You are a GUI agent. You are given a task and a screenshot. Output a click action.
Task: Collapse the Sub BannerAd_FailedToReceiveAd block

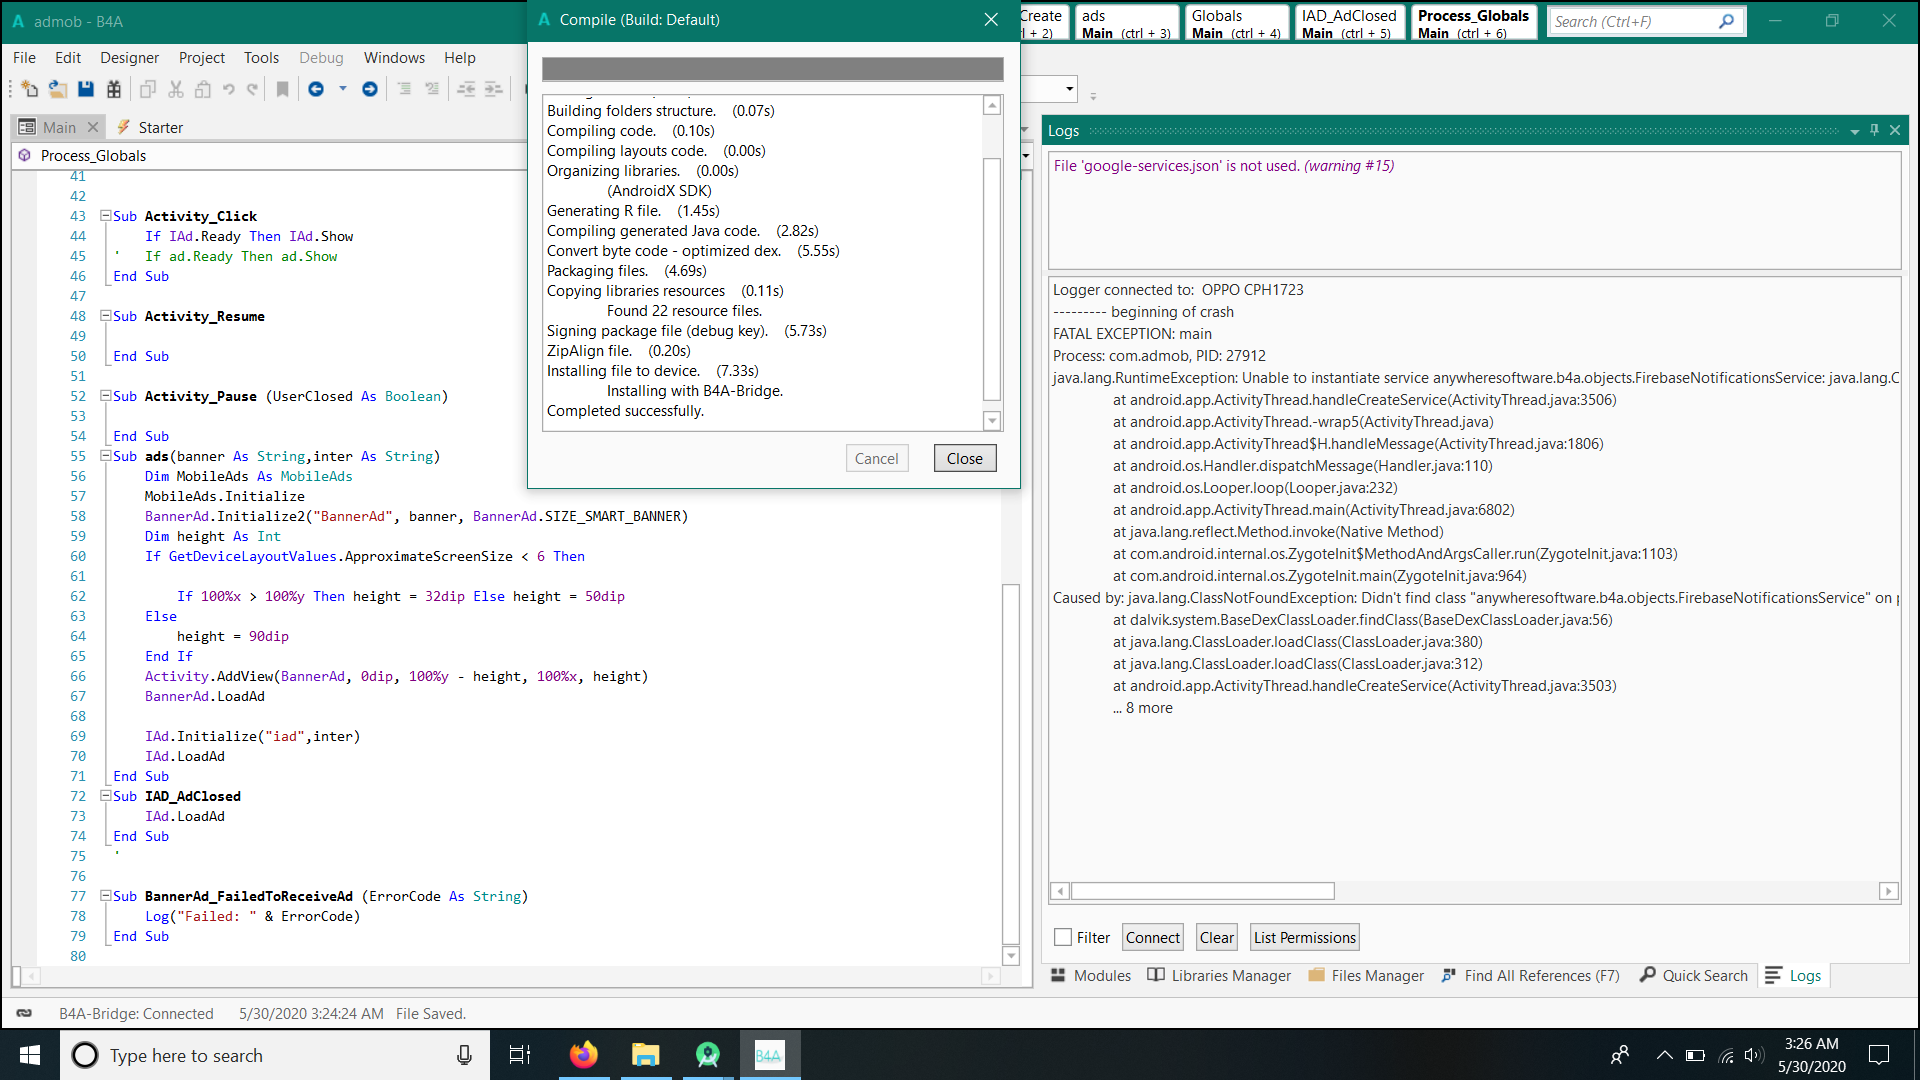(105, 896)
